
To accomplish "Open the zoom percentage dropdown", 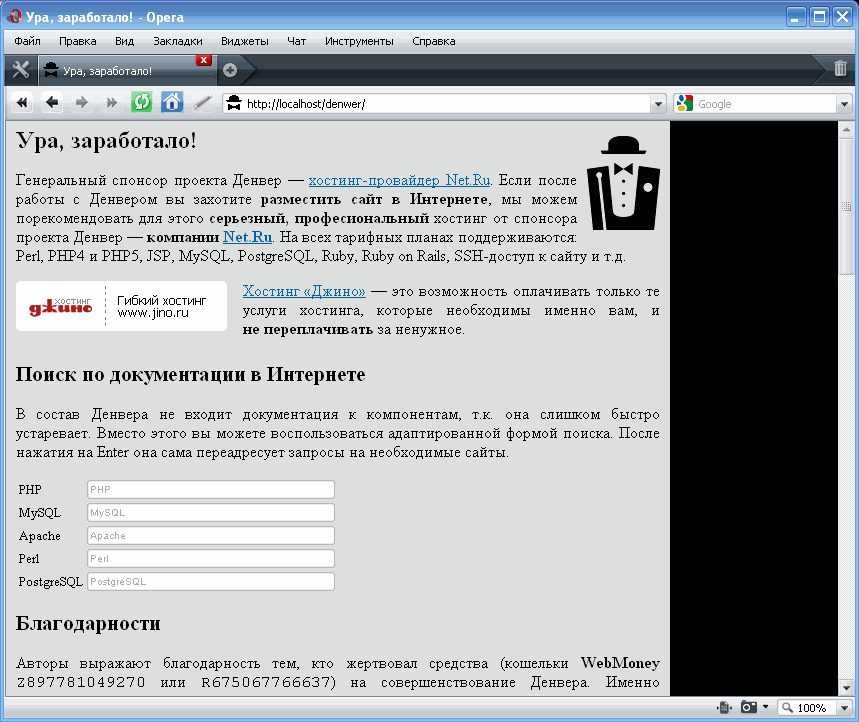I will coord(844,708).
